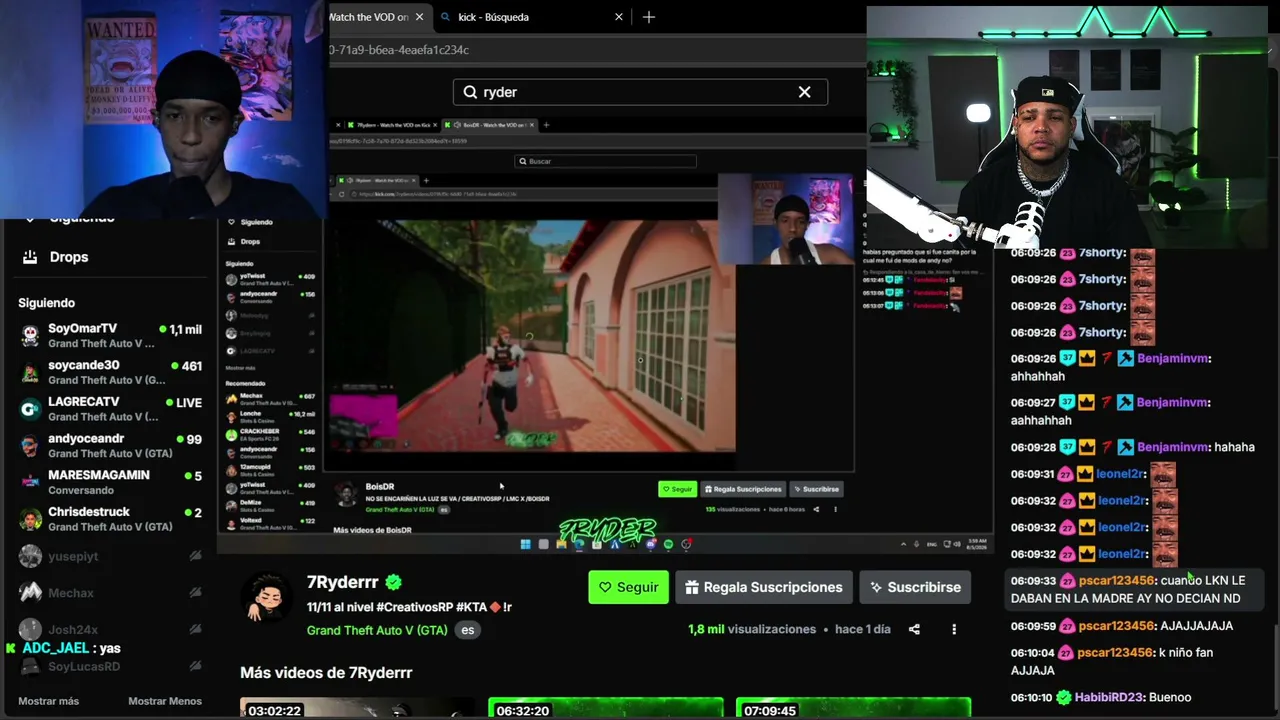Focus the ryder search input field
The image size is (1280, 720).
[640, 92]
